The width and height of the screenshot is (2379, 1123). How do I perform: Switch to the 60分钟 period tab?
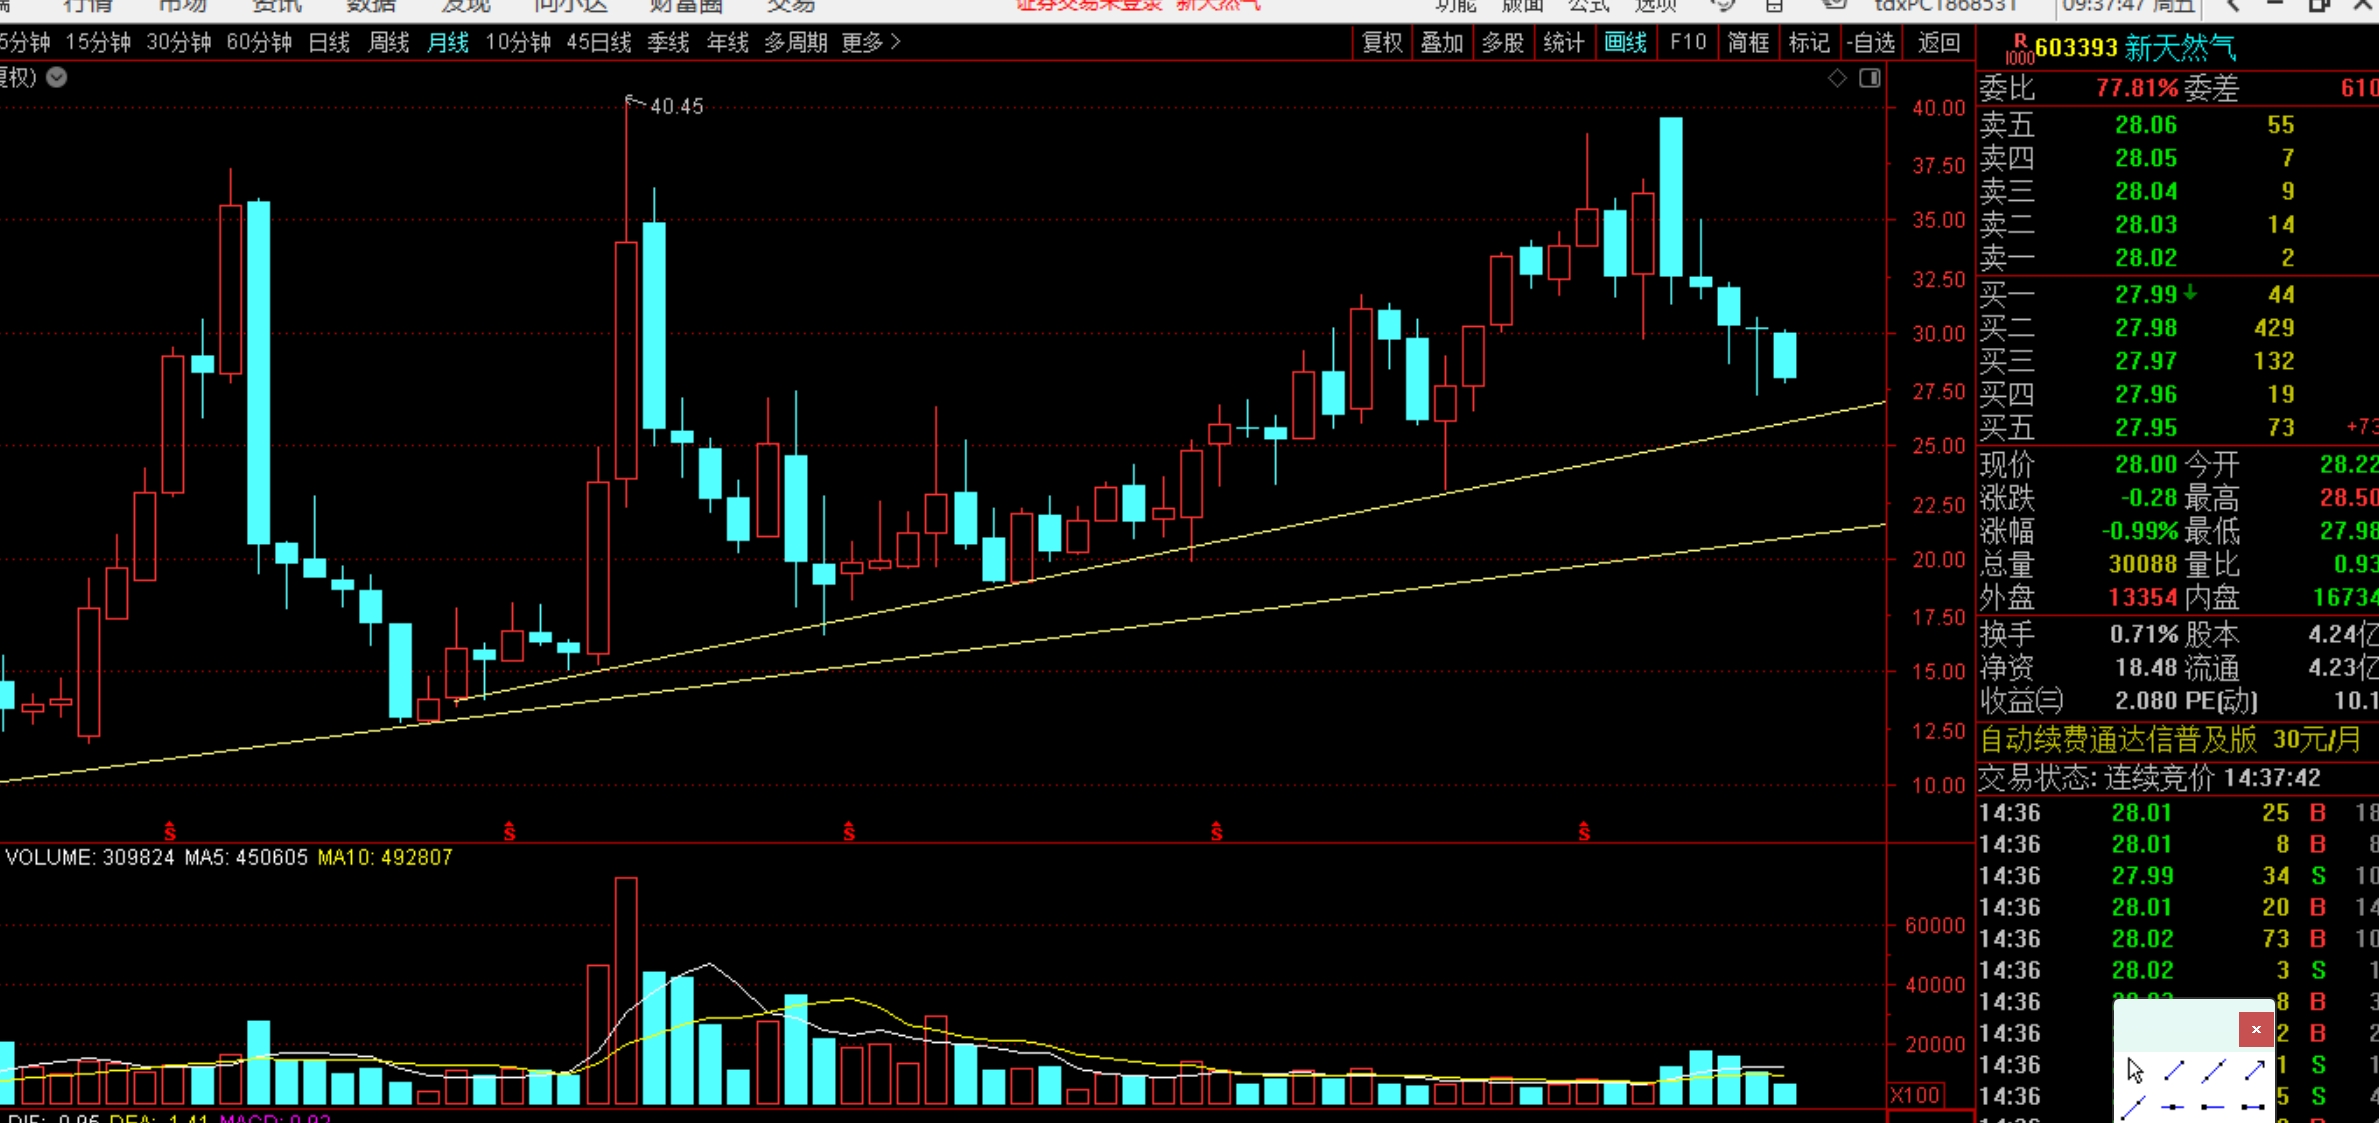tap(259, 43)
